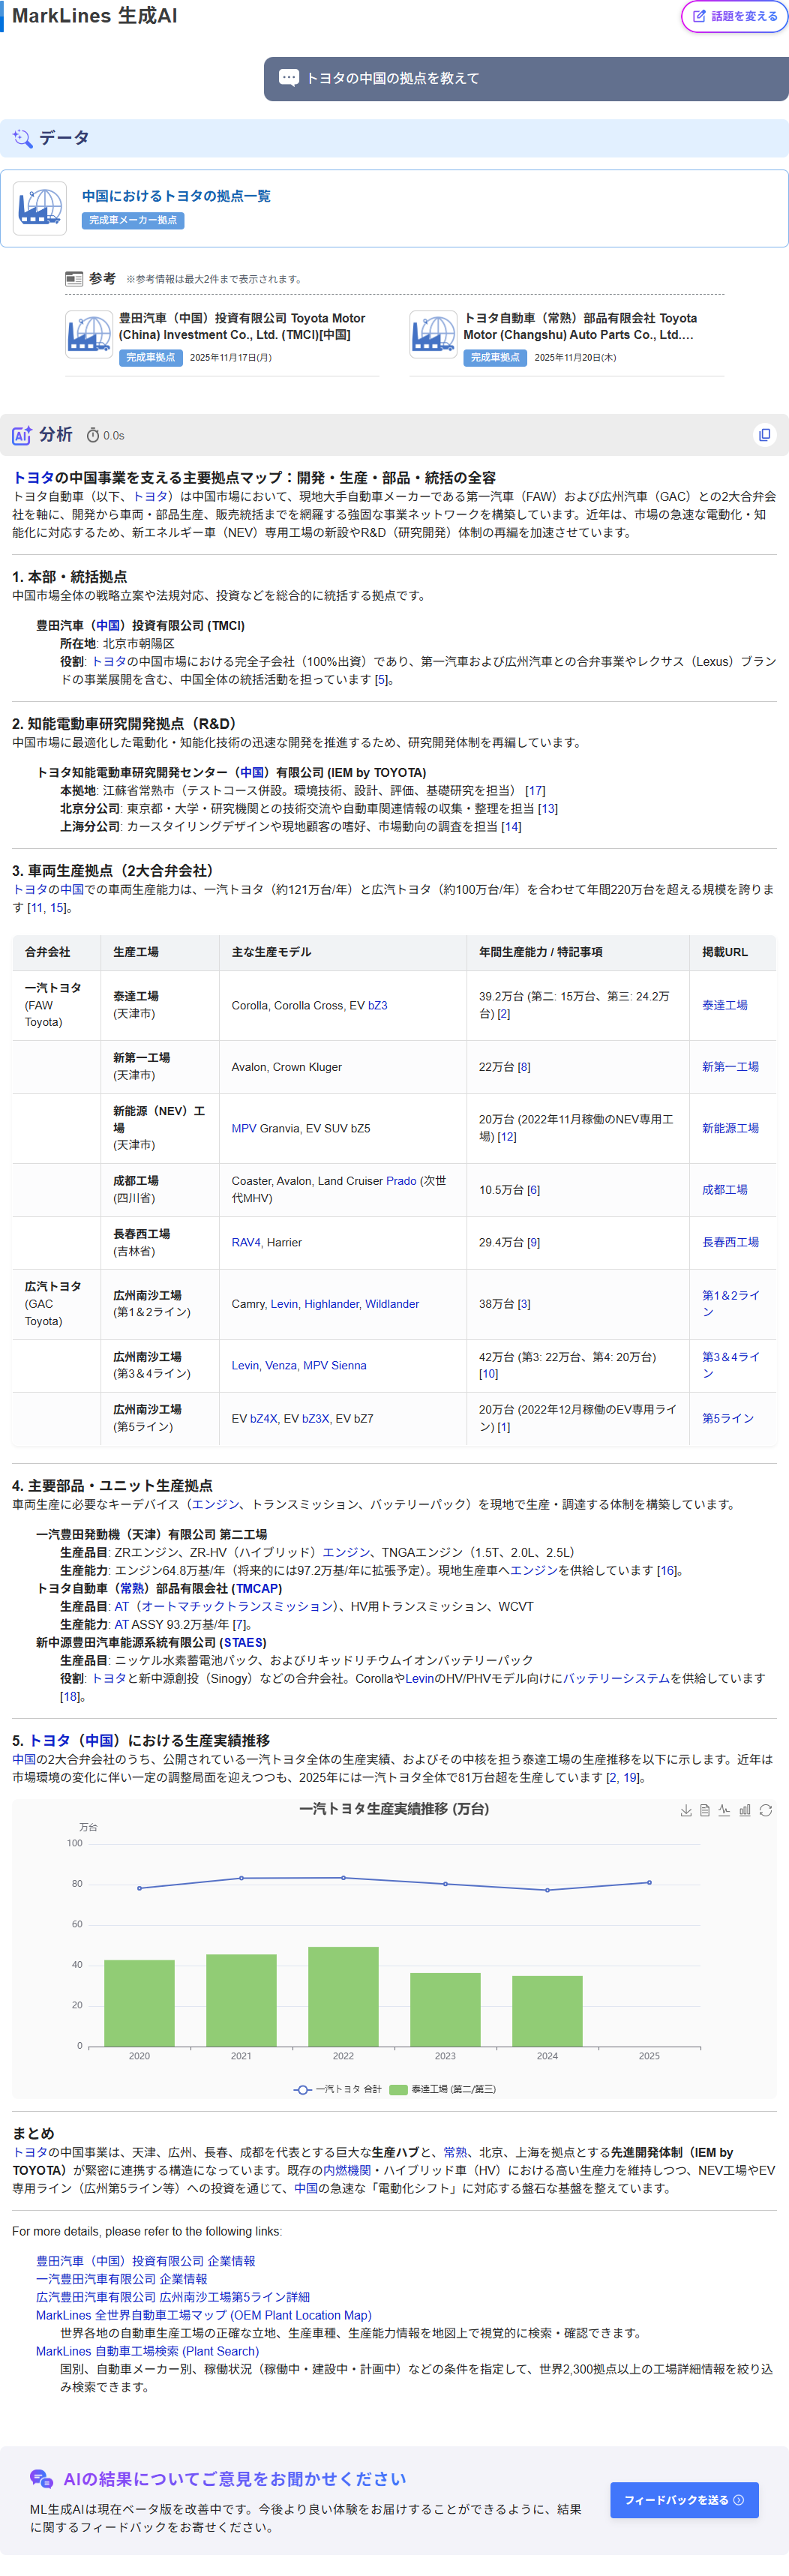Copy the analysis with the copy icon

pos(764,435)
